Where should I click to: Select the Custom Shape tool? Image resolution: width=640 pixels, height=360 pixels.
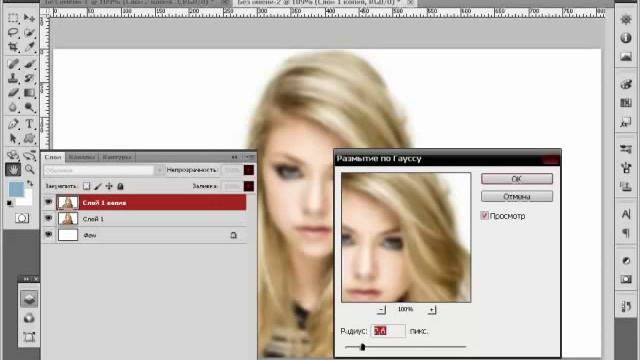click(x=29, y=138)
